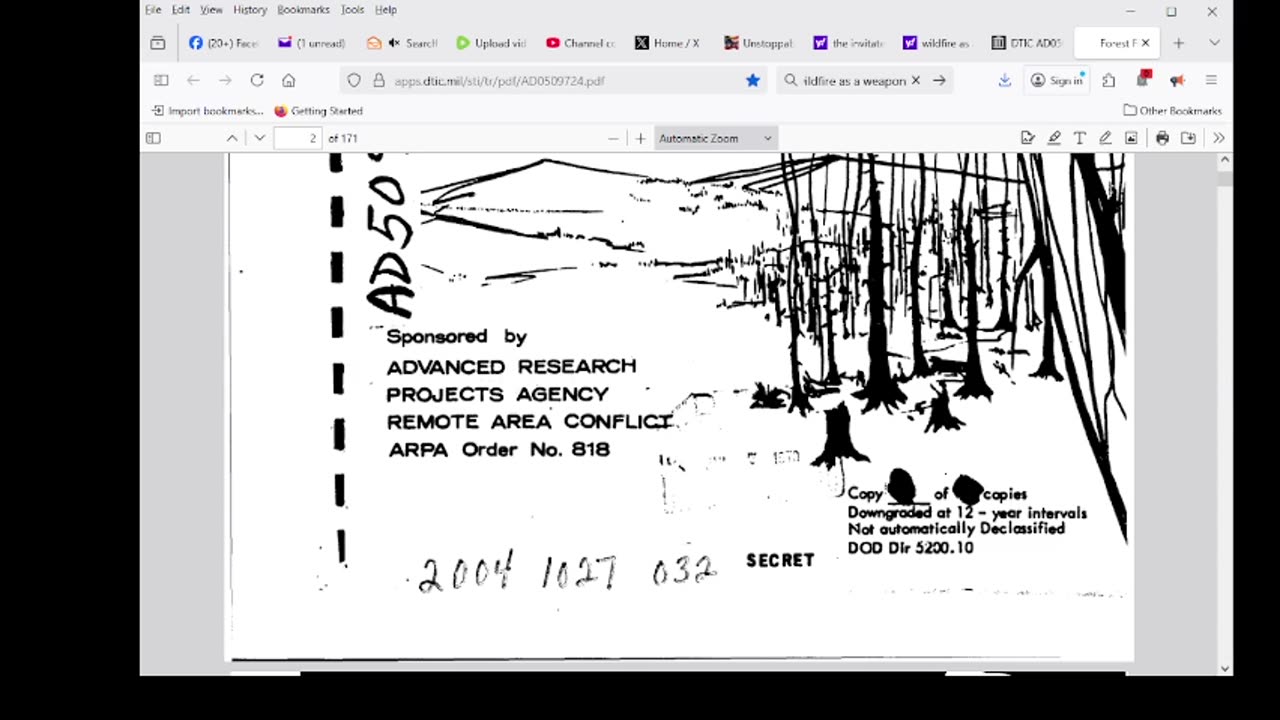Switch to the 'the invitat' Yahoo tab
Image resolution: width=1280 pixels, height=720 pixels.
click(847, 43)
